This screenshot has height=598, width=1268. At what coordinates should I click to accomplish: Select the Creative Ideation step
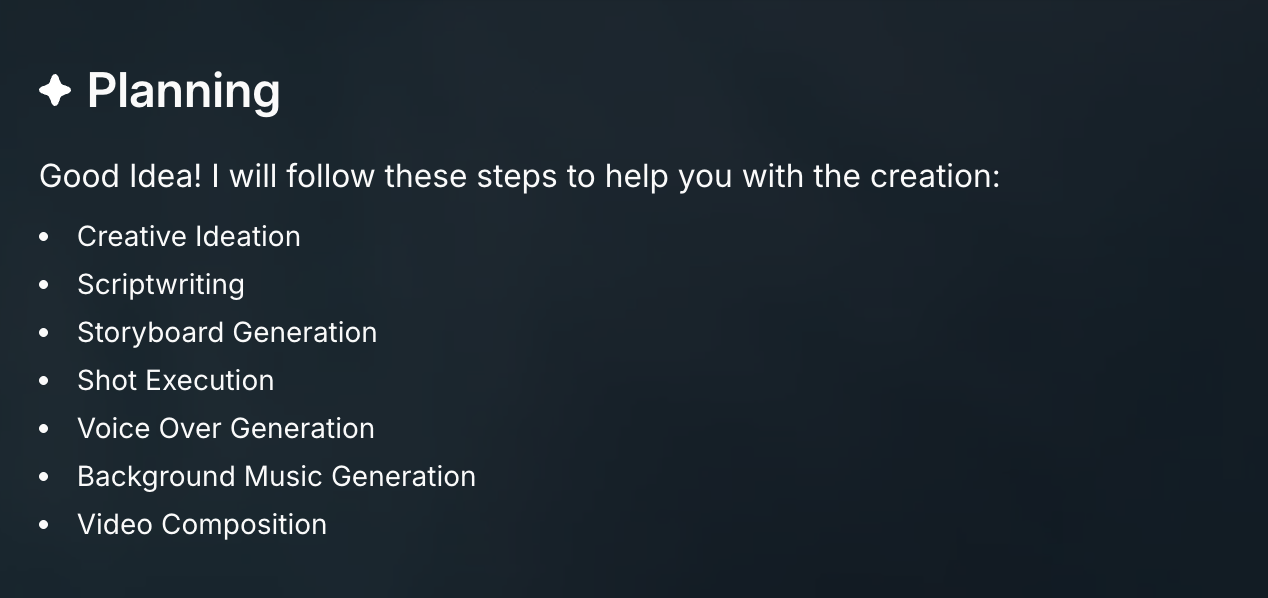coord(189,236)
